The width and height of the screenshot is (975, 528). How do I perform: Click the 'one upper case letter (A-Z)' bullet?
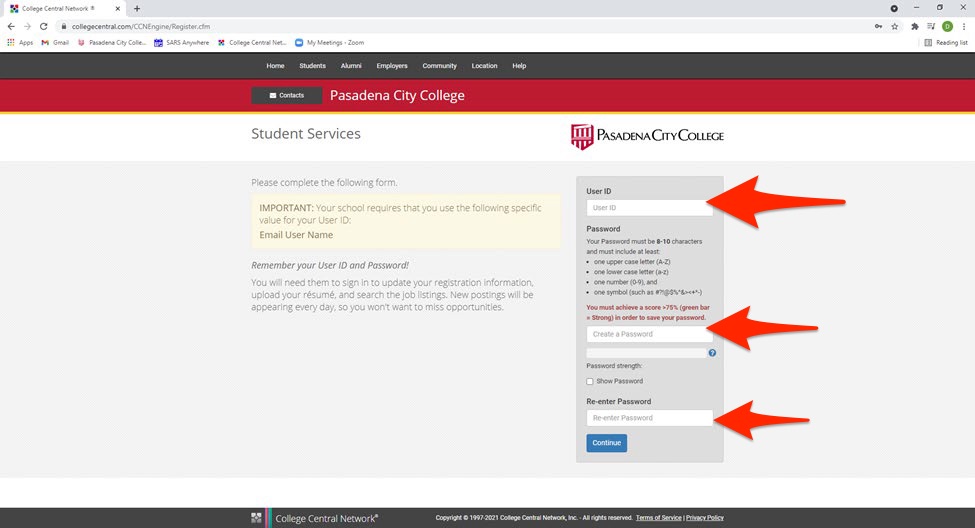[632, 262]
